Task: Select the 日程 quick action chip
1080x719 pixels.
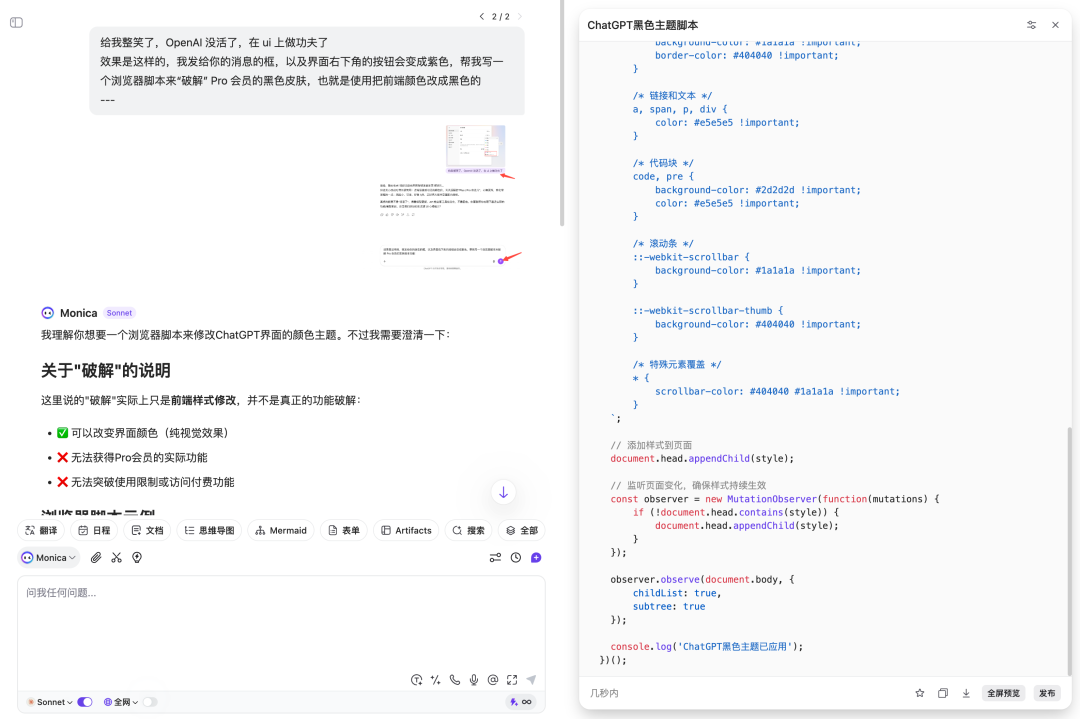Action: click(x=94, y=530)
